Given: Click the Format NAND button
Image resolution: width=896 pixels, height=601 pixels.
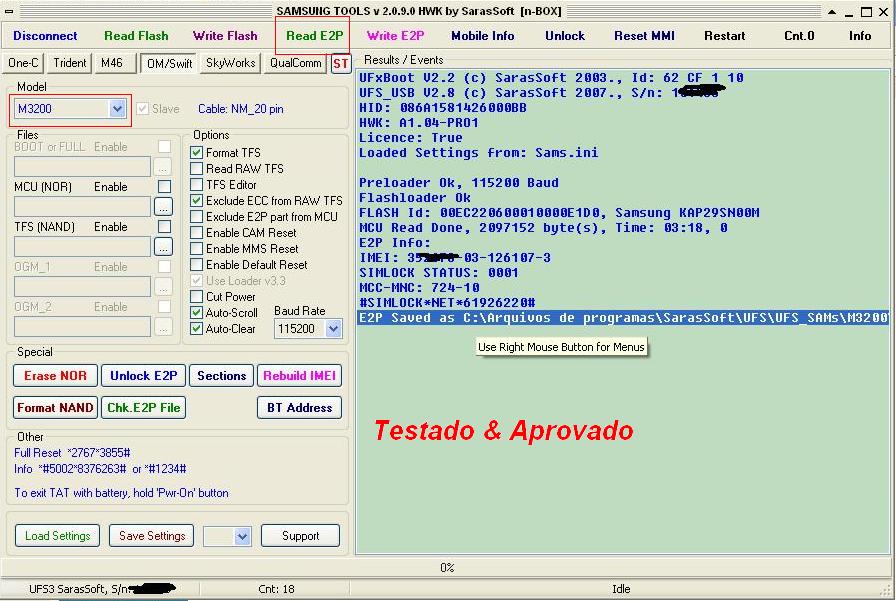Looking at the screenshot, I should tap(55, 407).
